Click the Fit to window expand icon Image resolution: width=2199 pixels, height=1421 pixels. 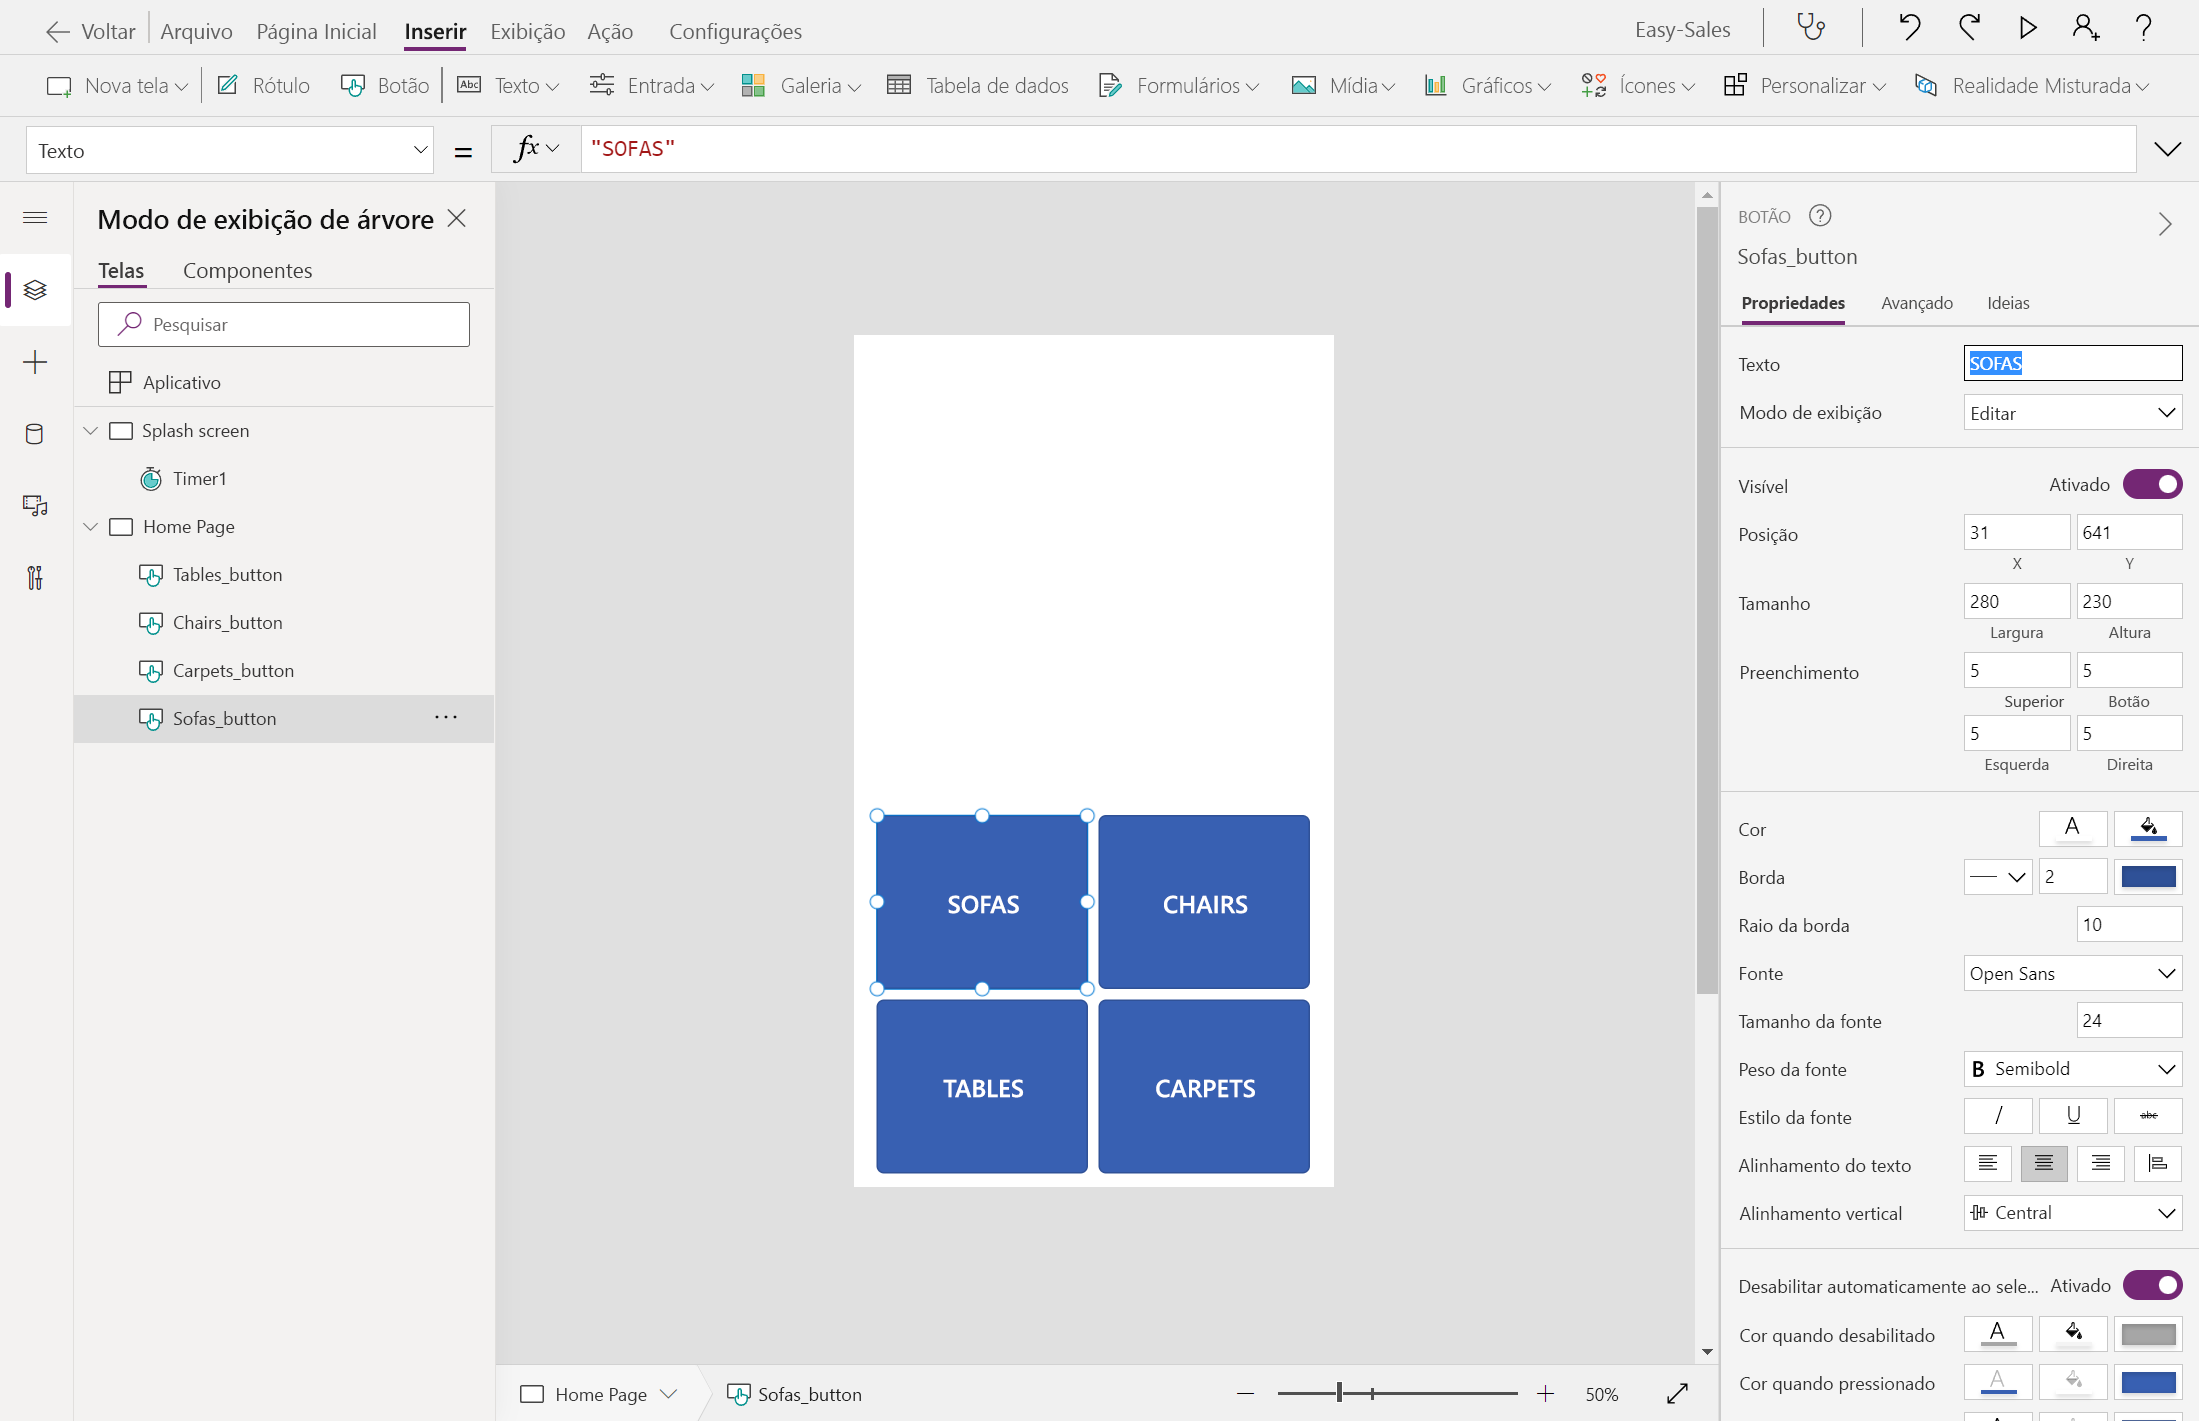pyautogui.click(x=1677, y=1393)
